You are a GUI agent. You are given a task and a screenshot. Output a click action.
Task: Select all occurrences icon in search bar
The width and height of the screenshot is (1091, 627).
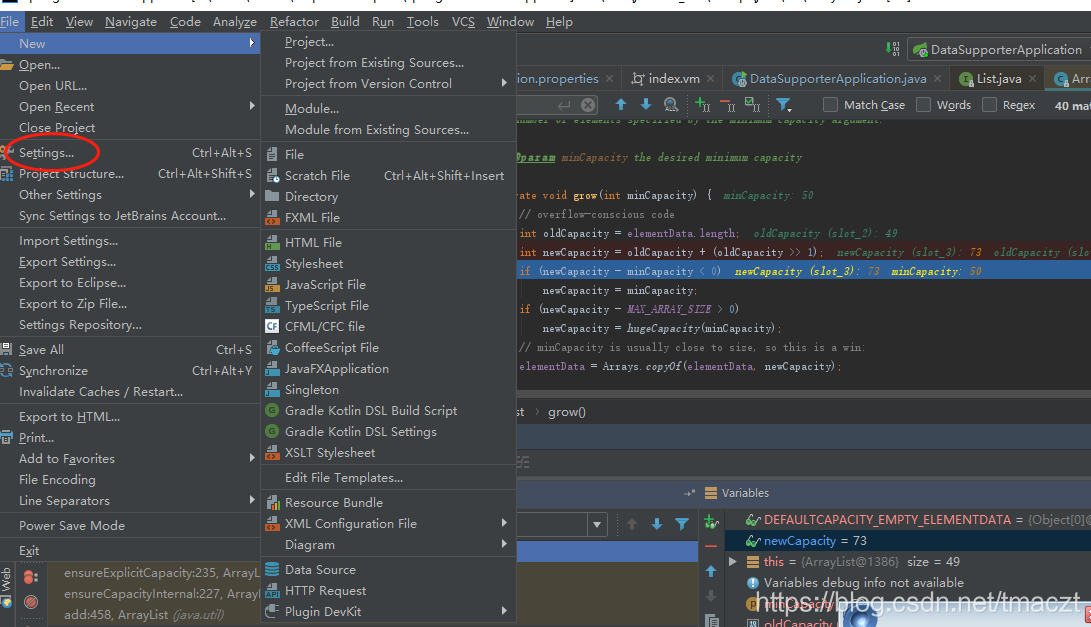pos(752,104)
